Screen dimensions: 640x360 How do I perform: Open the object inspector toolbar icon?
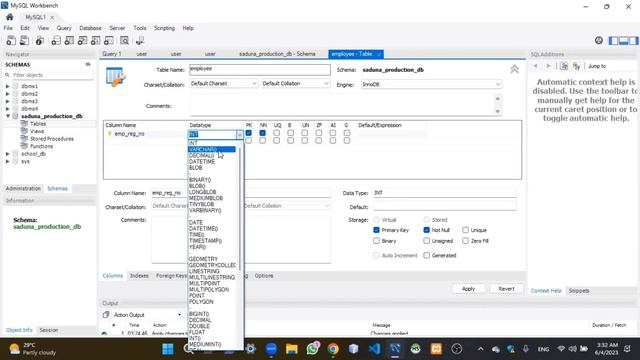point(40,40)
